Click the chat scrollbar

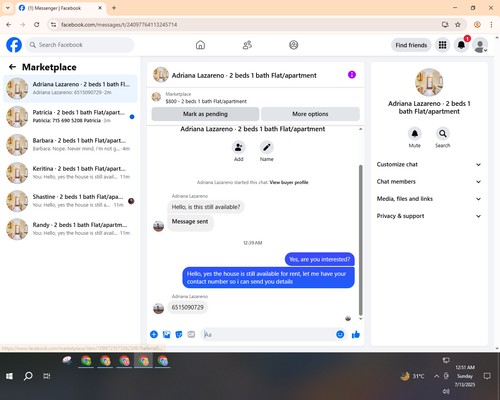[360, 240]
